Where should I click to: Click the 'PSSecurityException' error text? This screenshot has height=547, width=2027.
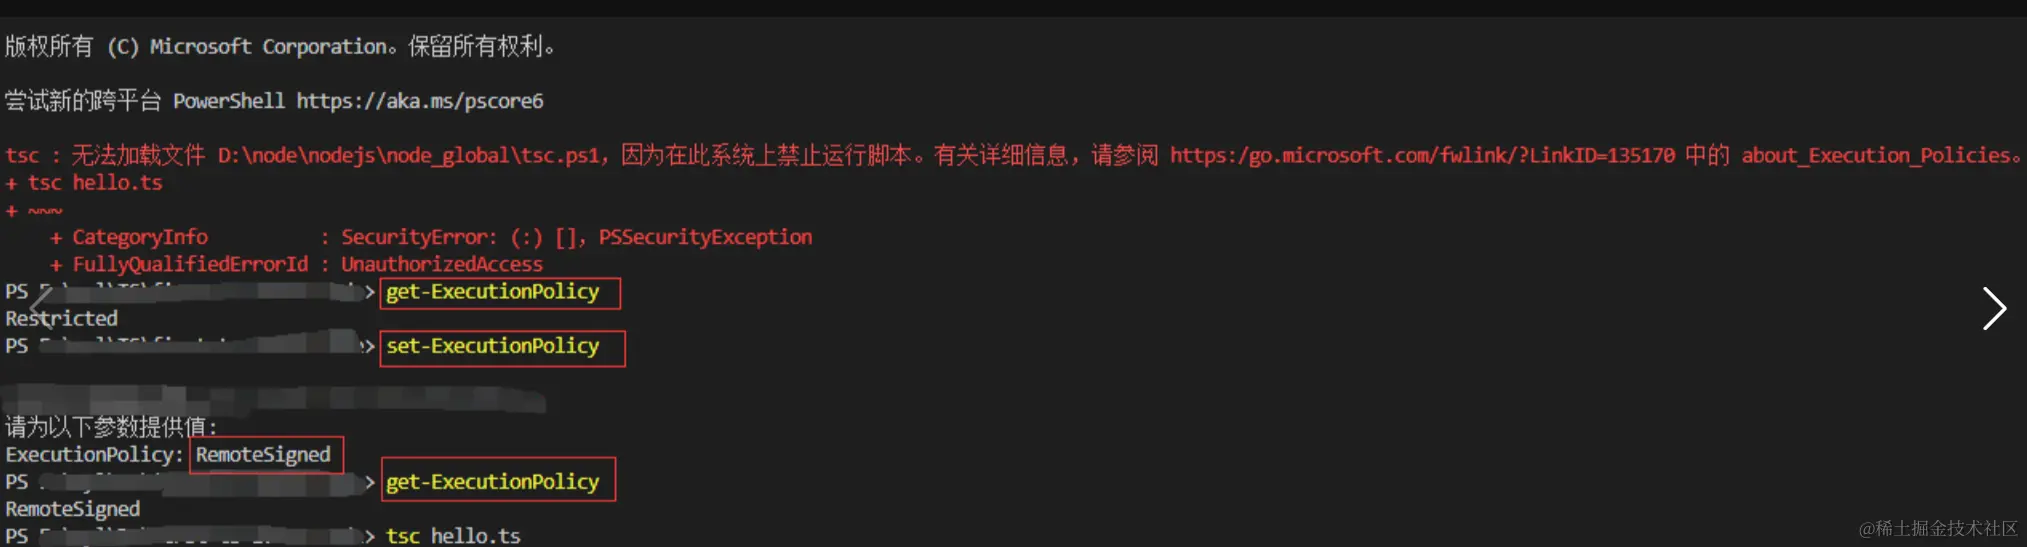[x=705, y=237]
